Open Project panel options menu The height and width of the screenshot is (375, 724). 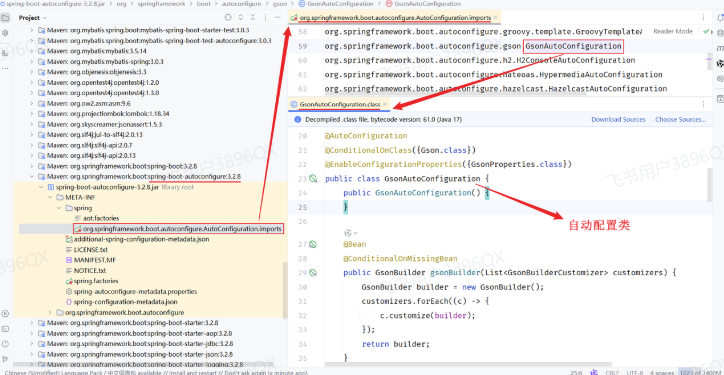click(x=265, y=18)
